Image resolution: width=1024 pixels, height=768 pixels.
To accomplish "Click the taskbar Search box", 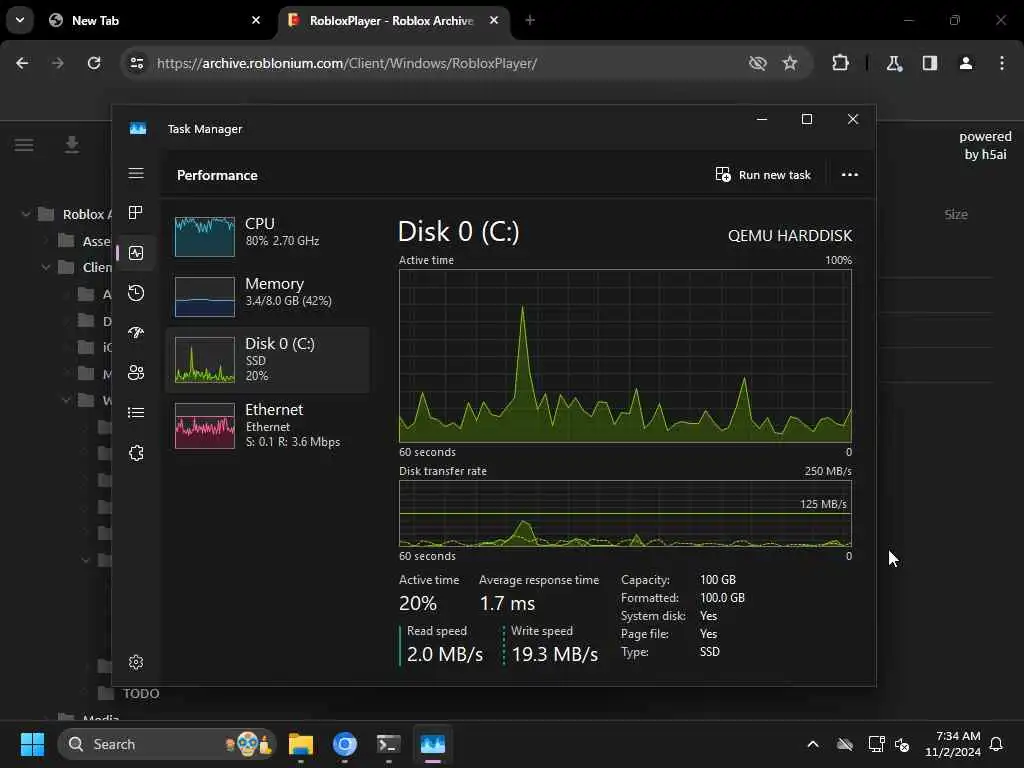I will (167, 744).
